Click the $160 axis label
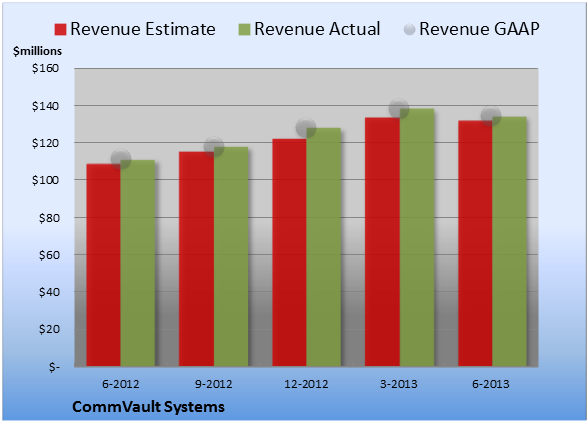 point(45,68)
